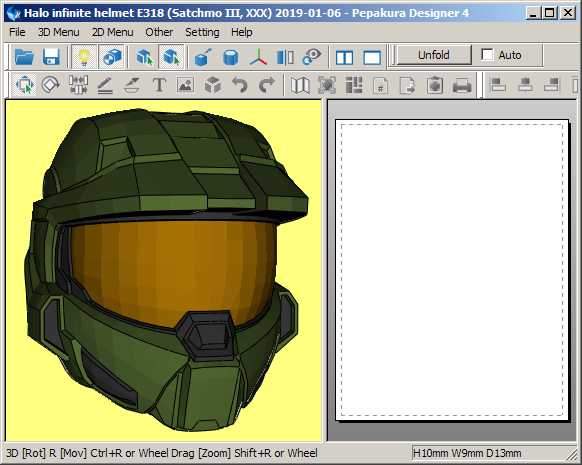Click the mirror/symmetry icon in the top toolbar
Image resolution: width=582 pixels, height=465 pixels.
[x=285, y=57]
